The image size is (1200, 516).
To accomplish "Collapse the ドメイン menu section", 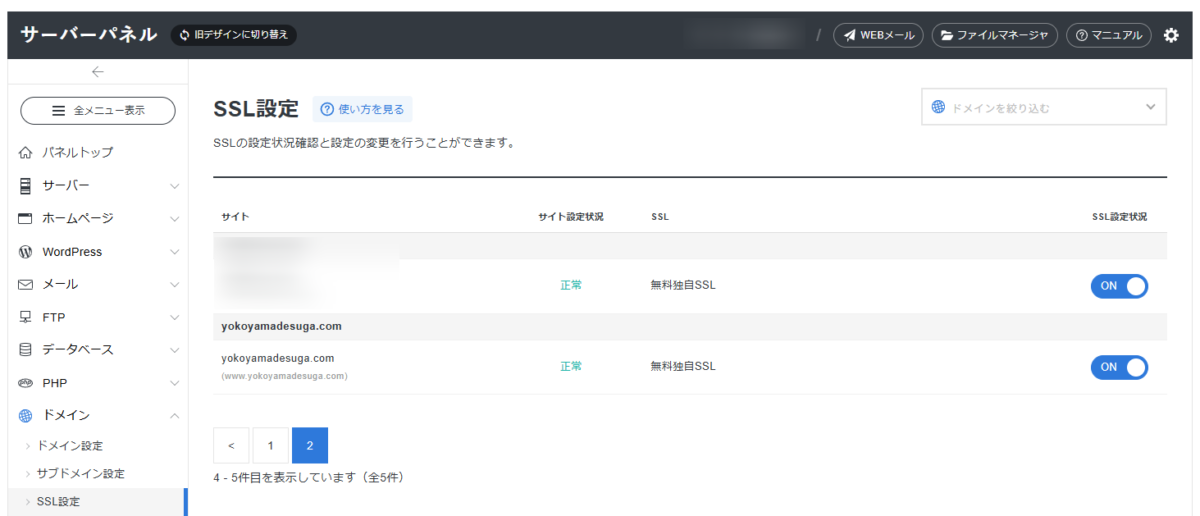I will point(97,416).
